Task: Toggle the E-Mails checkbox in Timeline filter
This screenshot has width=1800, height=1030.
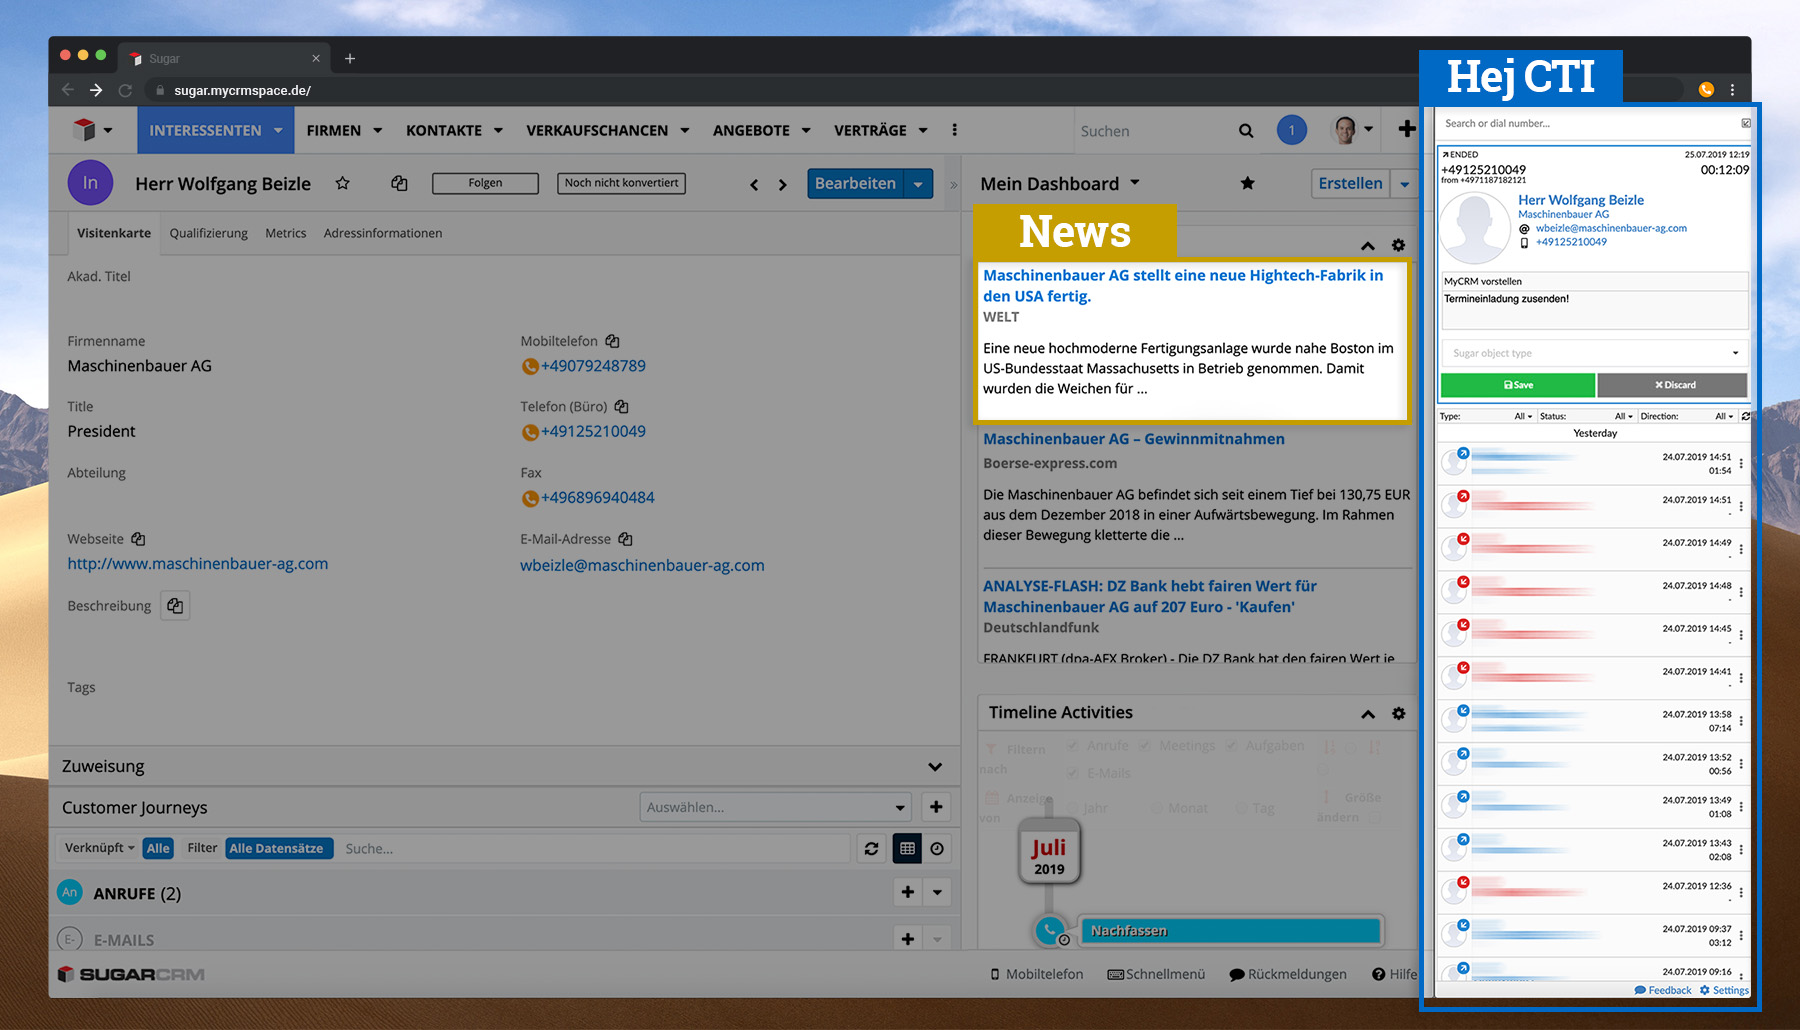Action: click(x=1072, y=772)
